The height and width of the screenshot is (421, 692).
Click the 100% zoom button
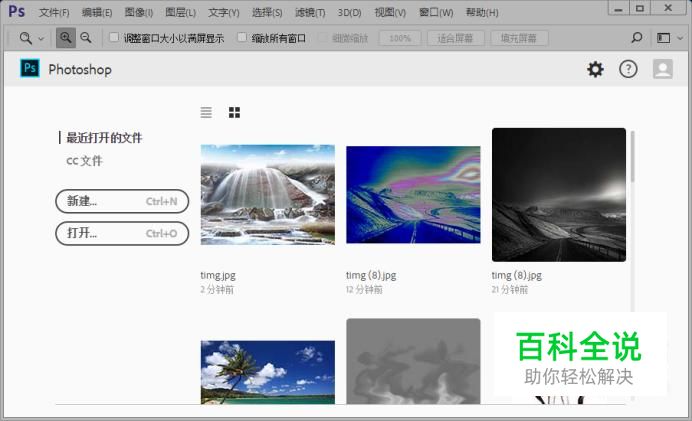[x=400, y=38]
